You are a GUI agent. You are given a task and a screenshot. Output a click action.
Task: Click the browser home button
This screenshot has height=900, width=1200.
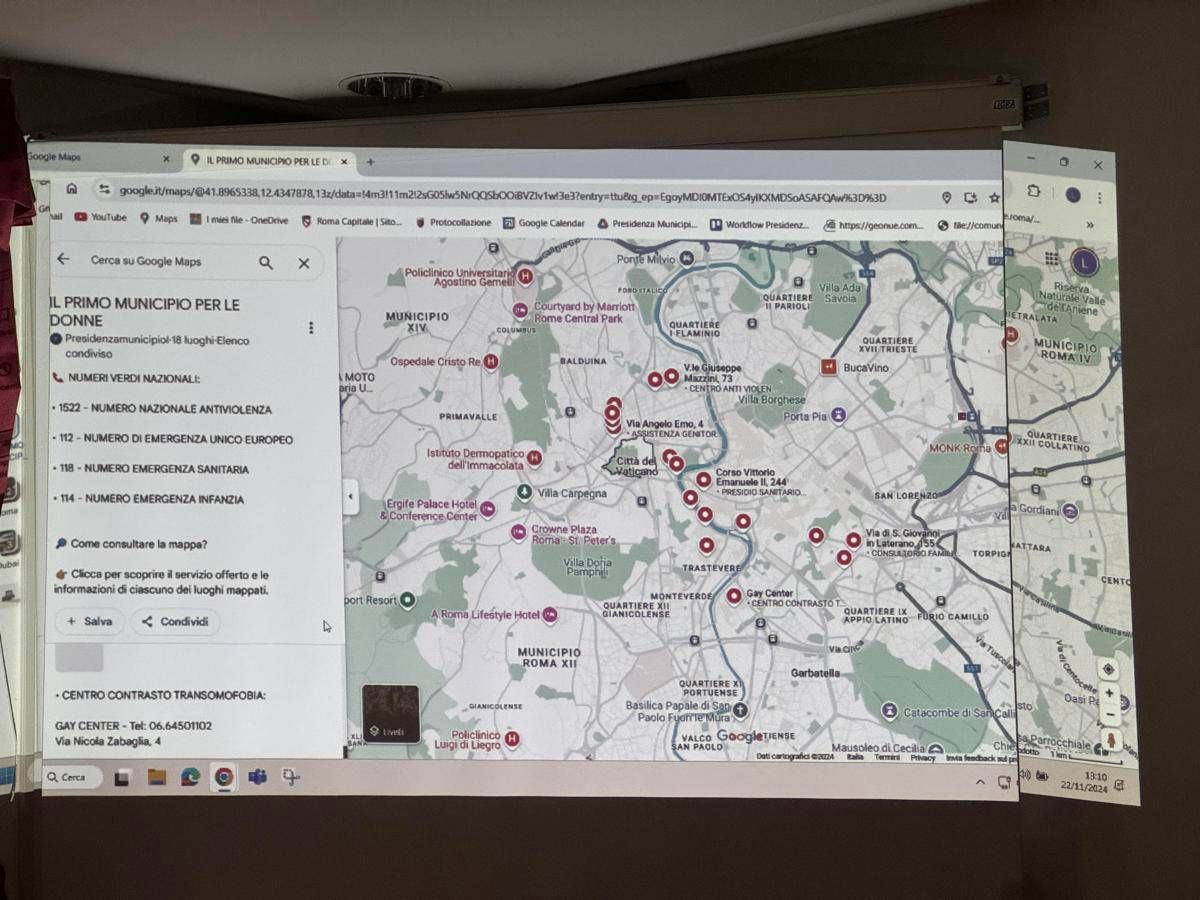pos(72,188)
